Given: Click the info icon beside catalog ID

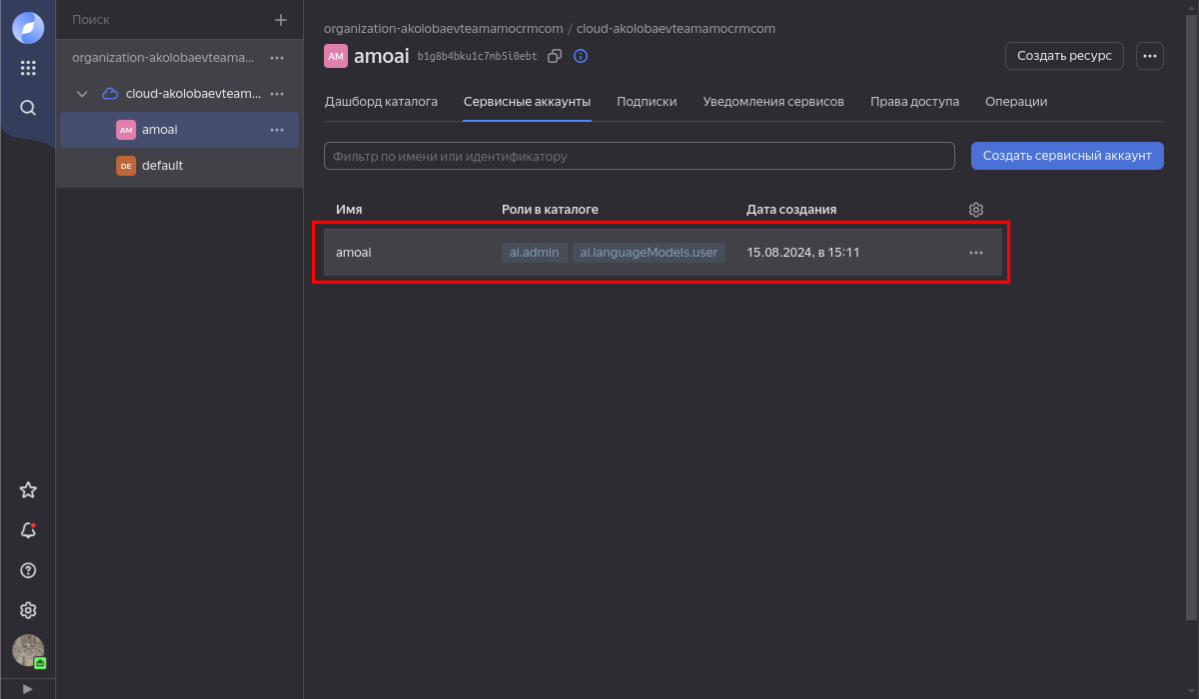Looking at the screenshot, I should (x=580, y=56).
